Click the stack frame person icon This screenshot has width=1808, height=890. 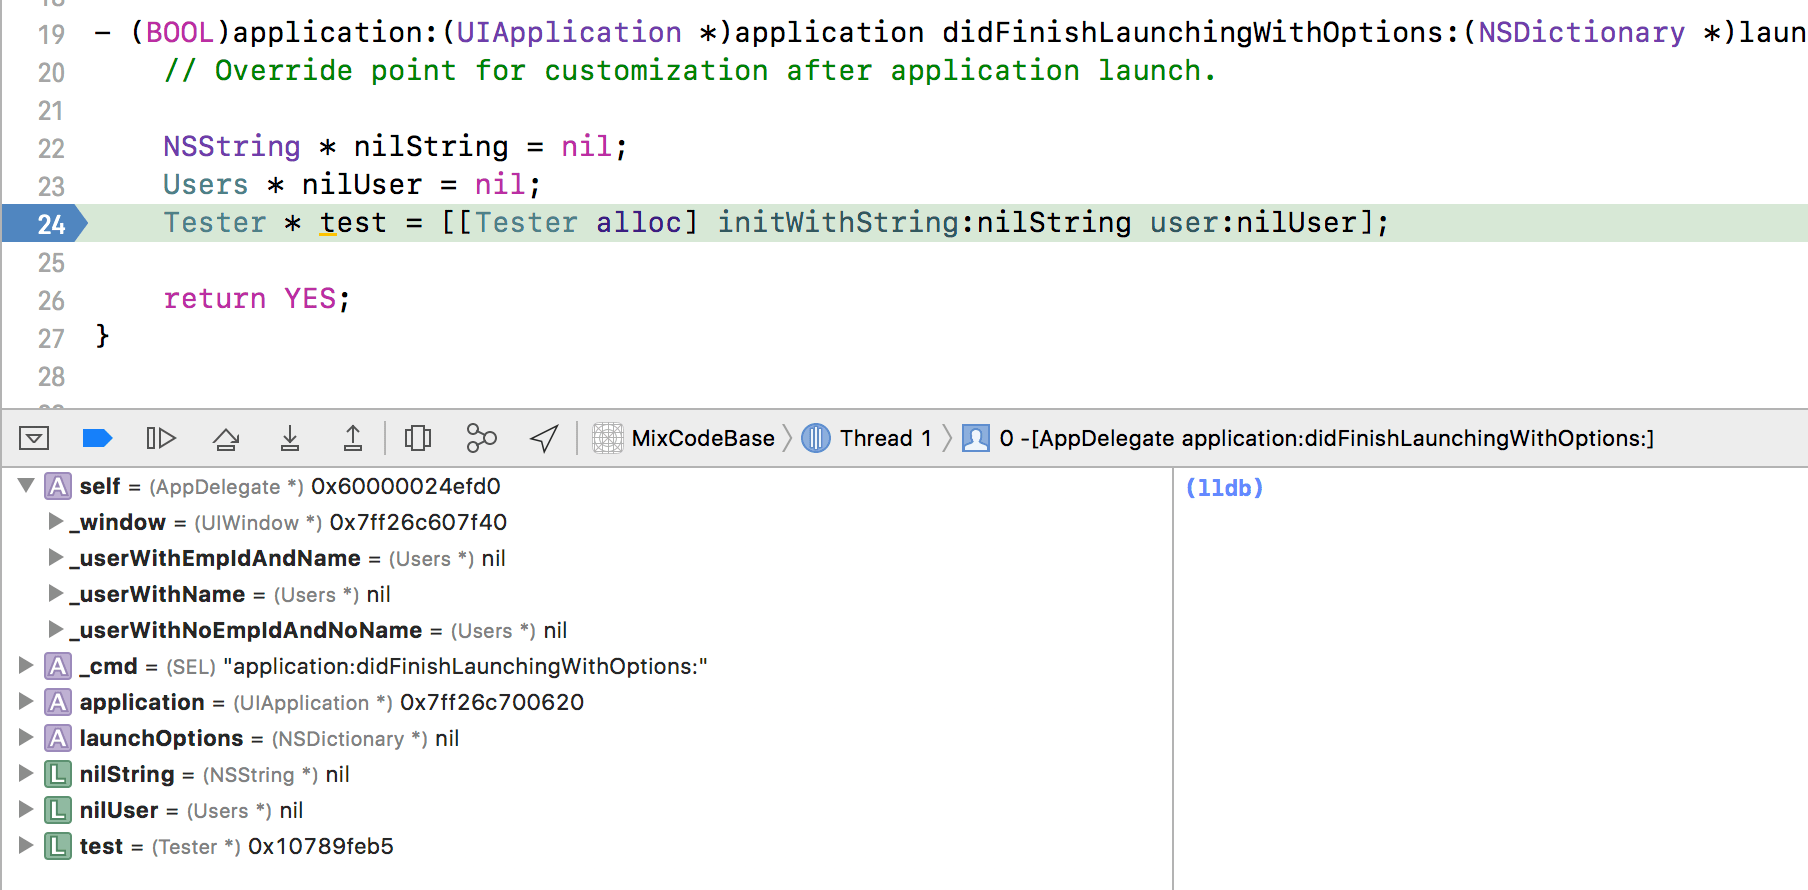coord(976,438)
